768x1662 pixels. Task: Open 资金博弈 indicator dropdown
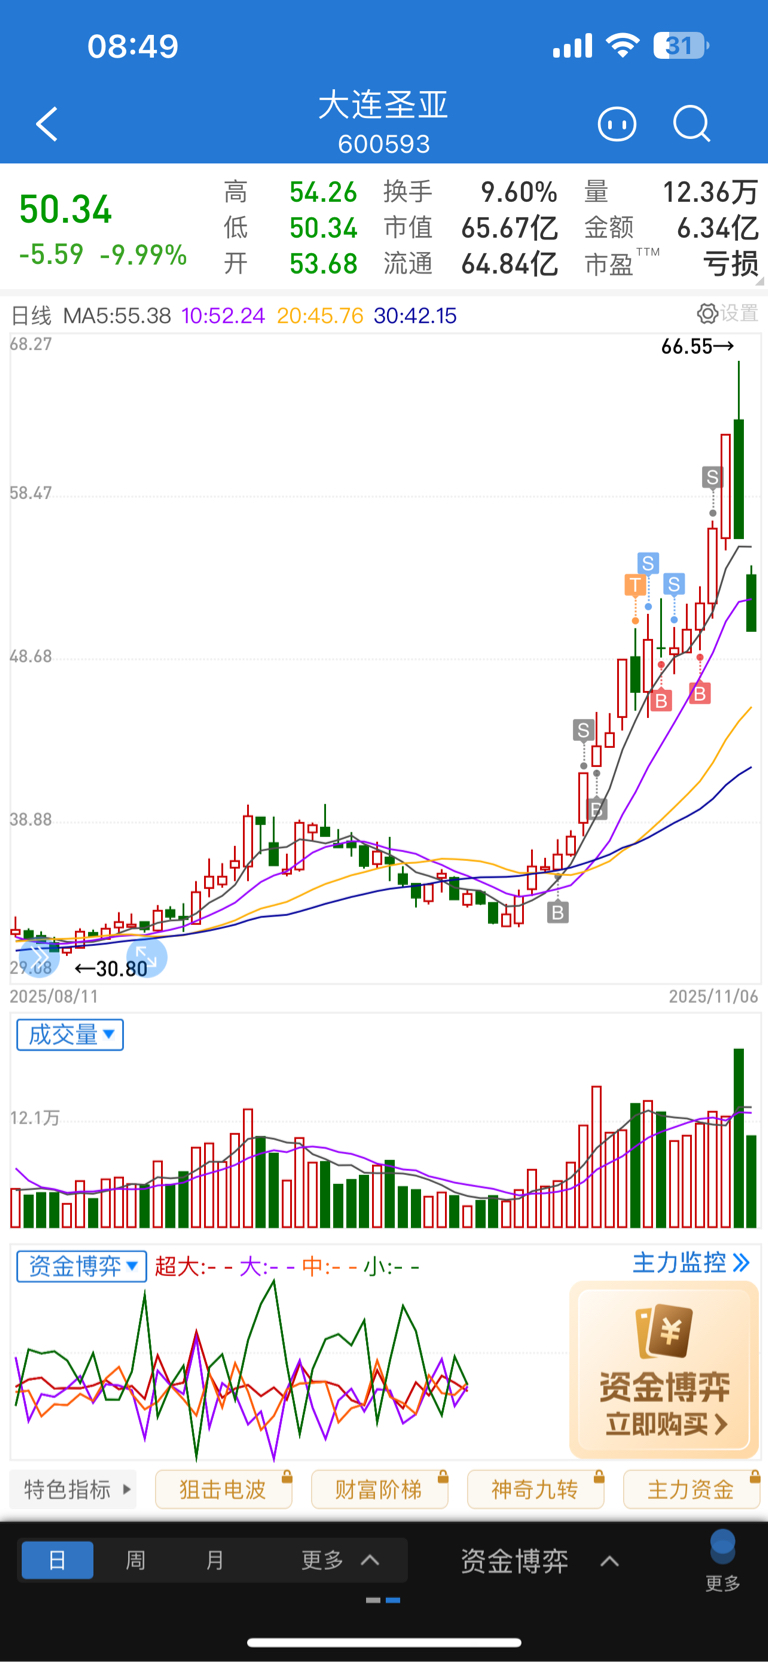[82, 1266]
